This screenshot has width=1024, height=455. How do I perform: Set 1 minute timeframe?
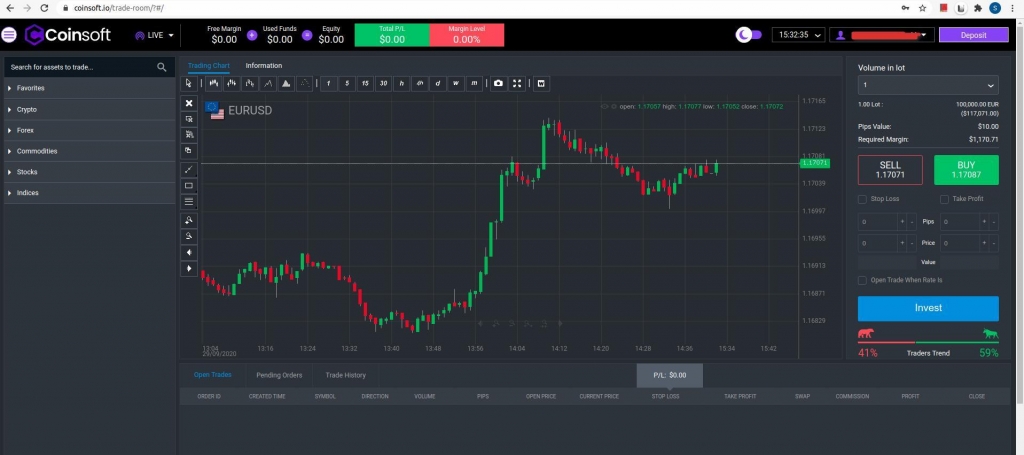coord(328,84)
